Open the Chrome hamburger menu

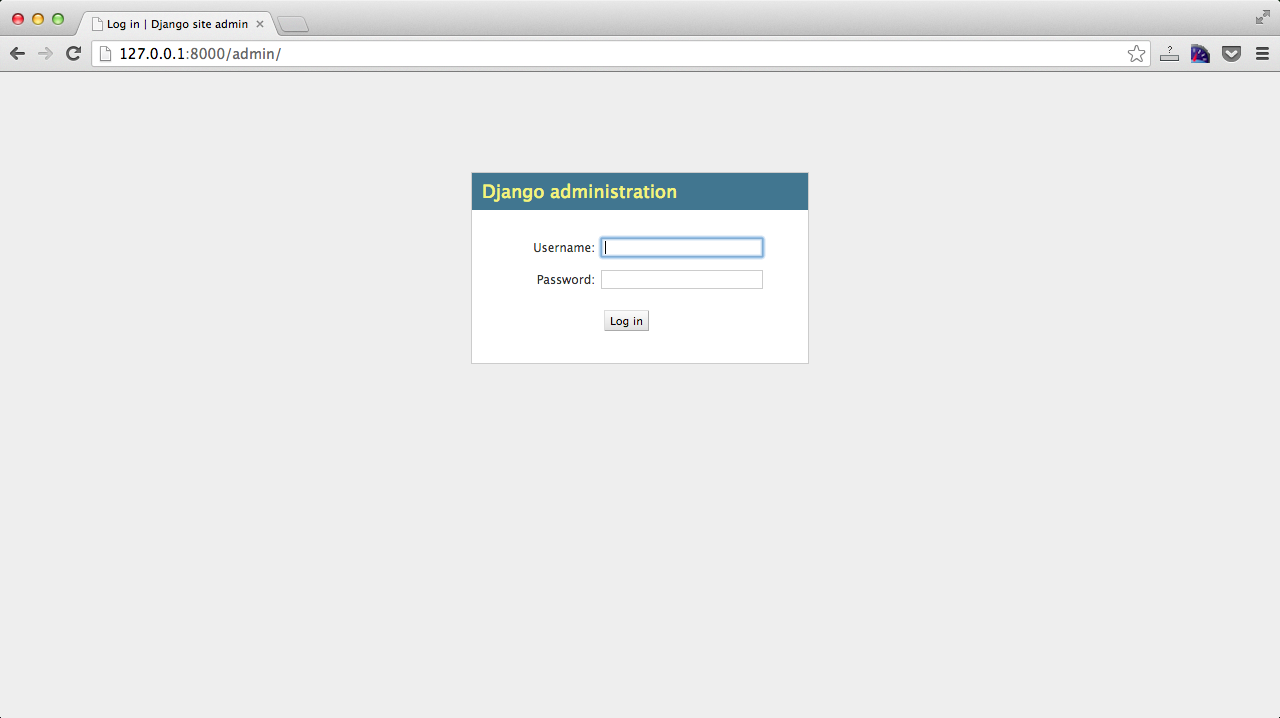pos(1262,54)
